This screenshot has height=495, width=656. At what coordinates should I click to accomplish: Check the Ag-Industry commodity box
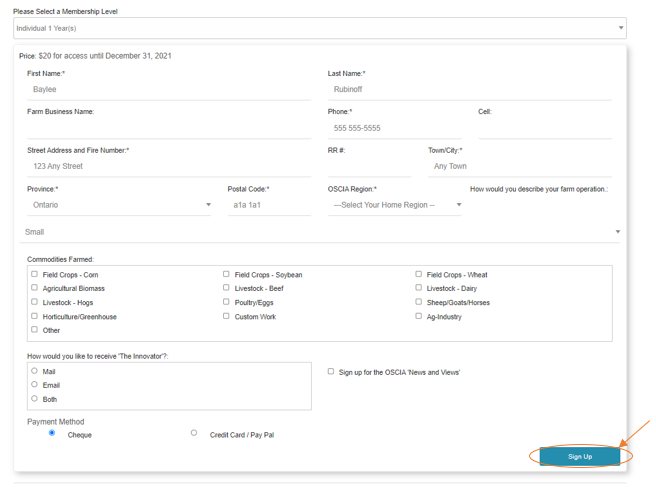418,316
